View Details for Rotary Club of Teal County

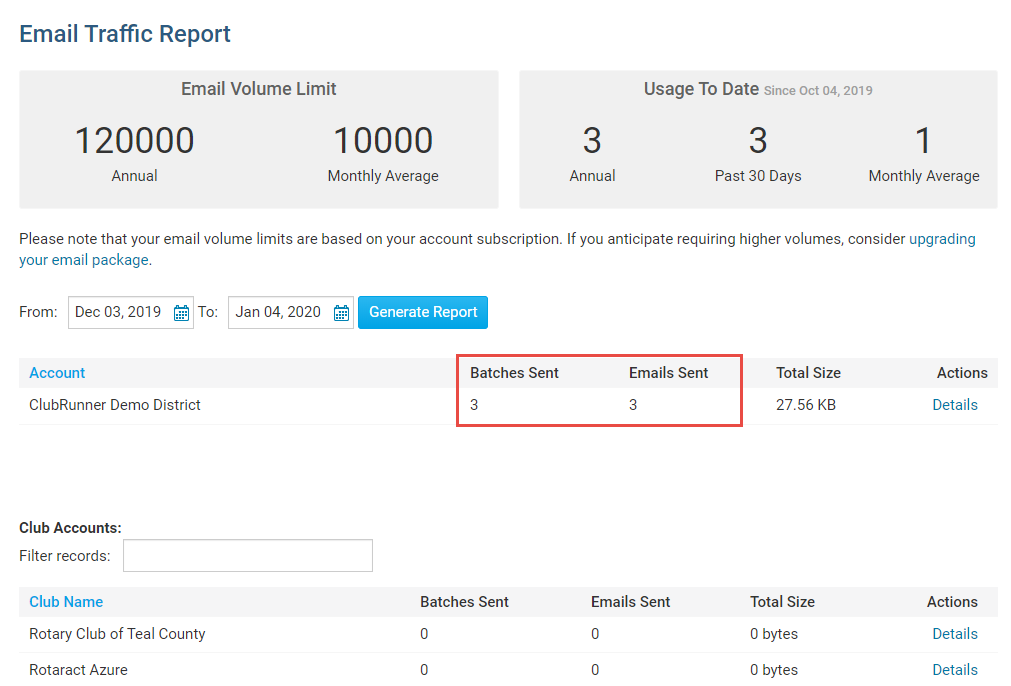click(954, 634)
